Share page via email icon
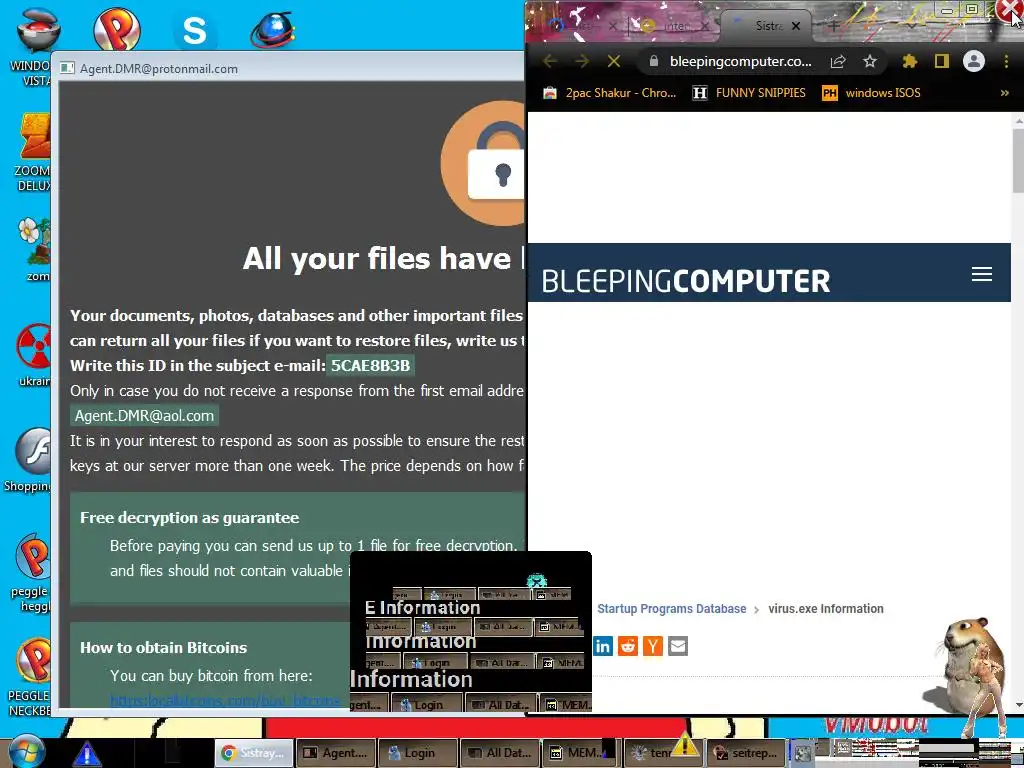 tap(678, 647)
